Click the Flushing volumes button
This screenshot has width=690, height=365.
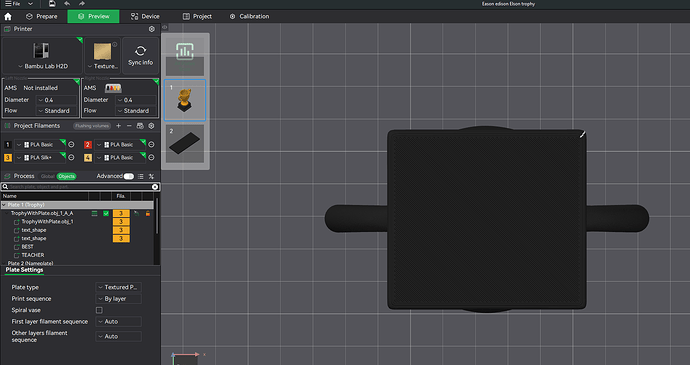coord(92,126)
